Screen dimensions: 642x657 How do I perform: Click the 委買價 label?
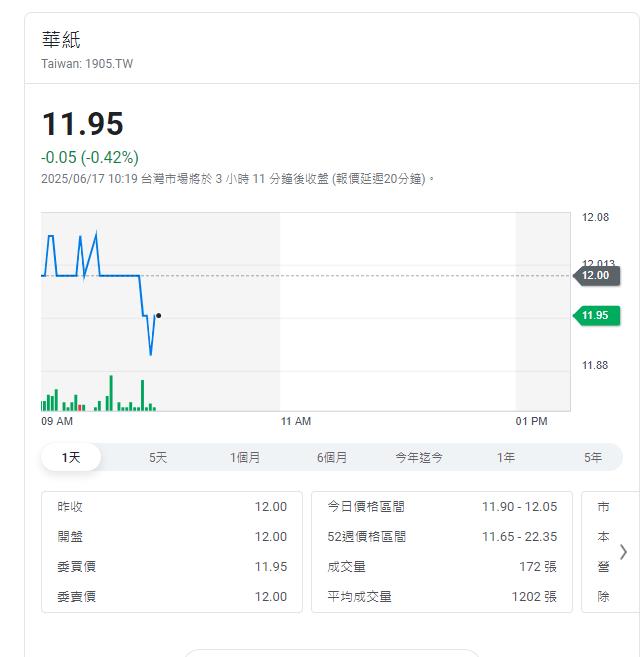tap(76, 566)
